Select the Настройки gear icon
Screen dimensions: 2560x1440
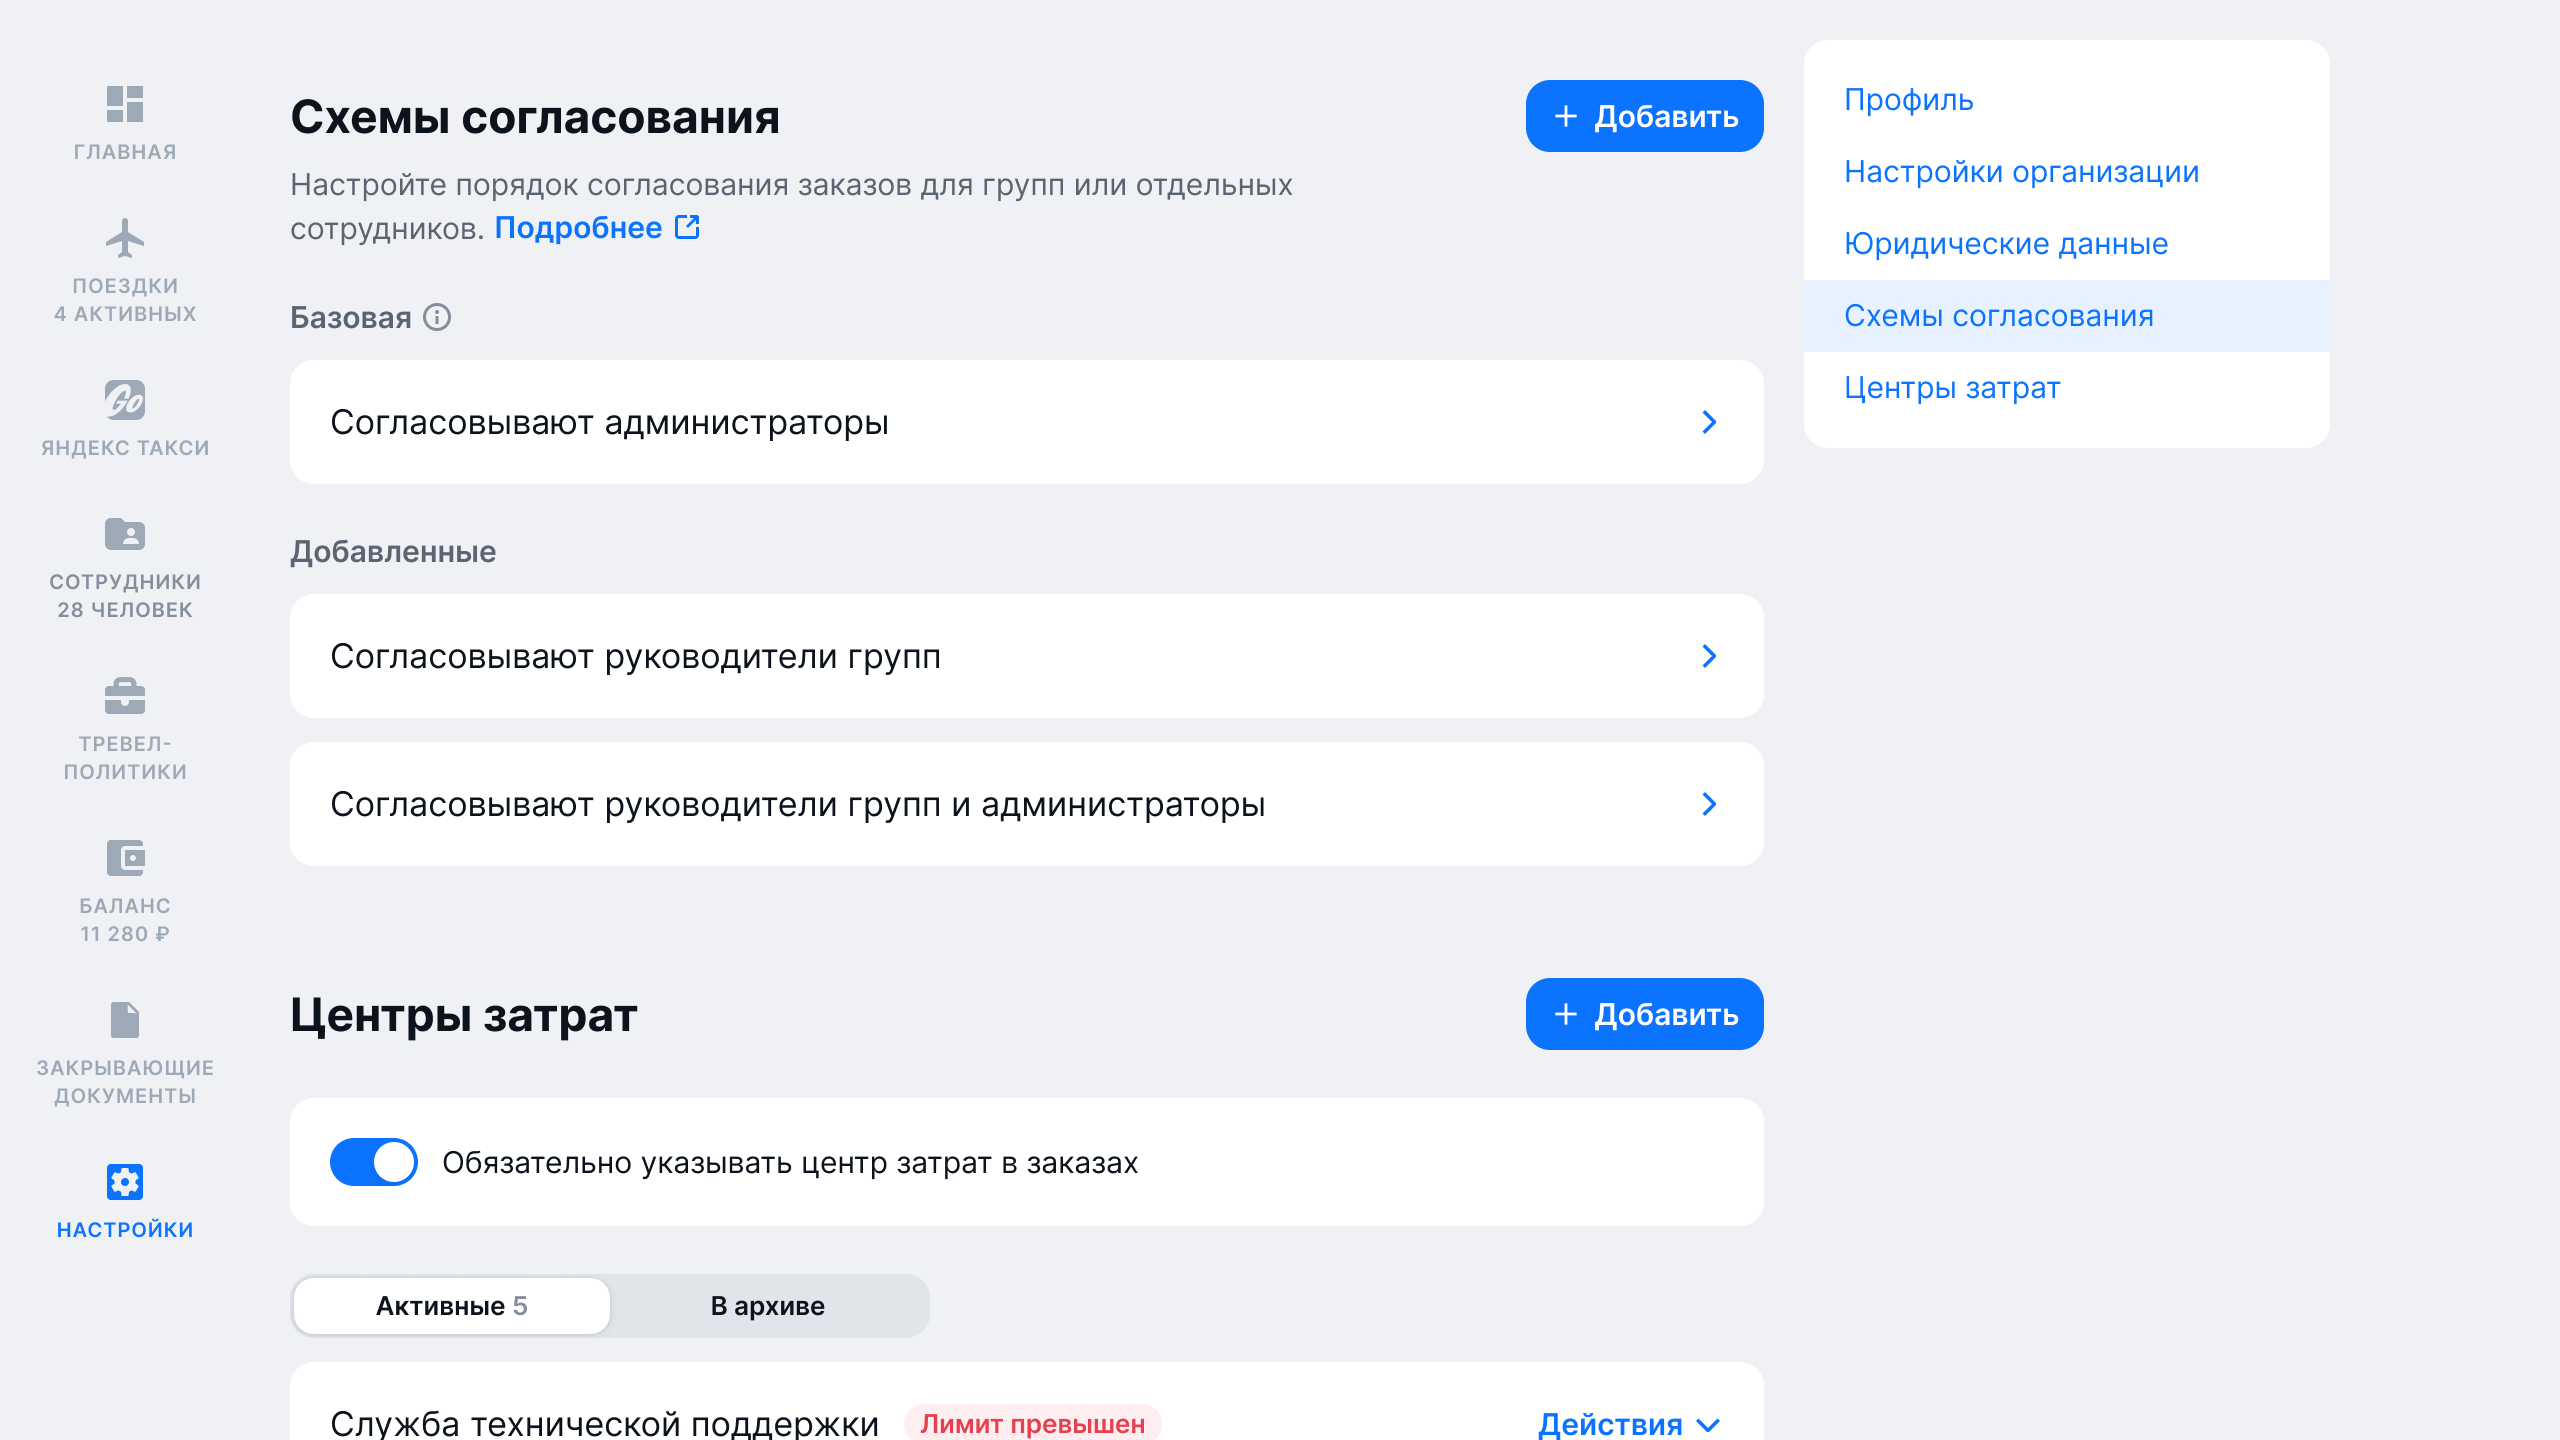(125, 1182)
